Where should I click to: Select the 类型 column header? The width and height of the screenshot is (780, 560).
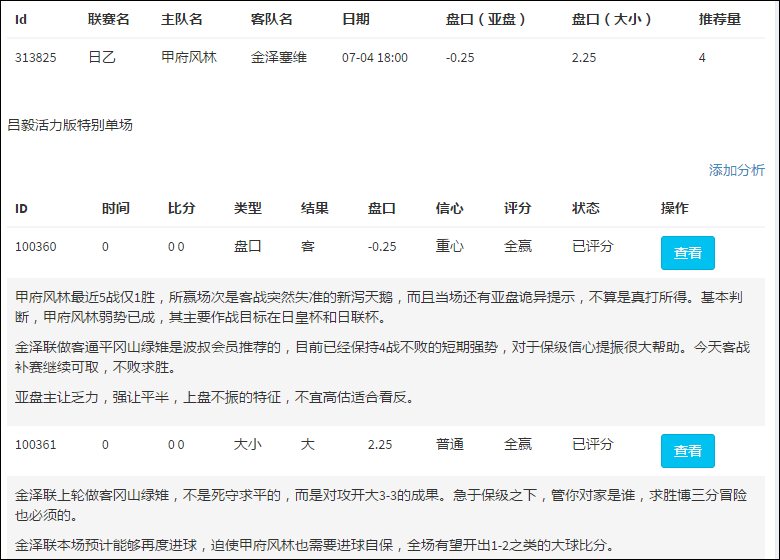pyautogui.click(x=247, y=208)
